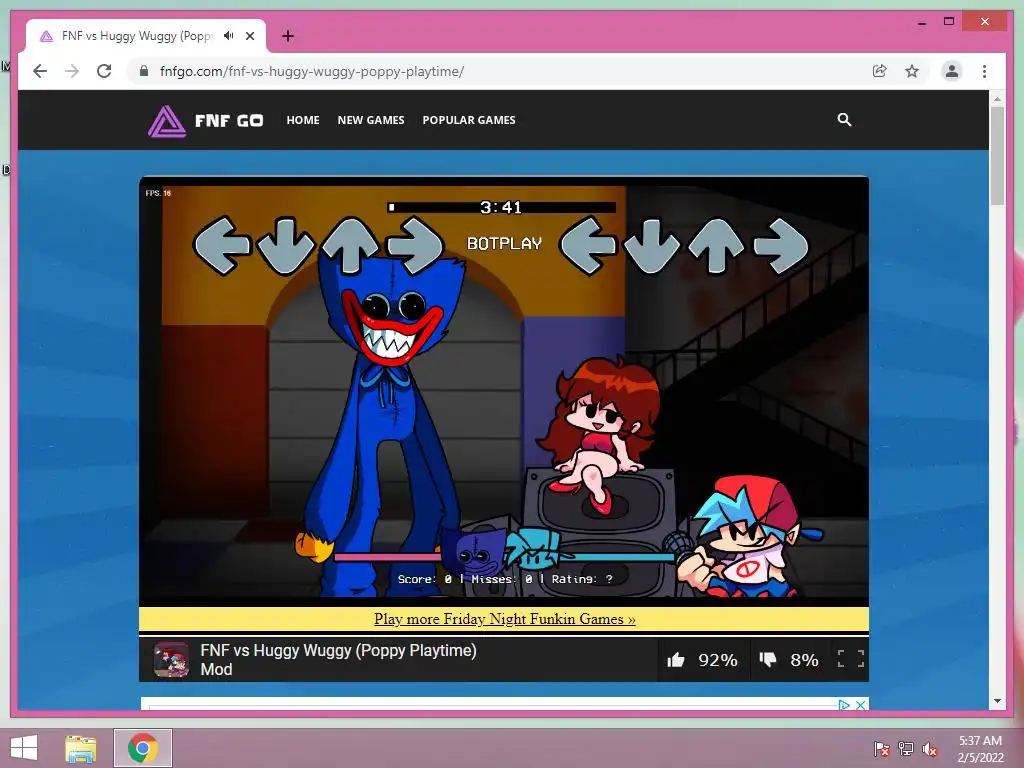Follow Play more Friday Night Funkin Games link
1024x768 pixels.
pos(504,619)
